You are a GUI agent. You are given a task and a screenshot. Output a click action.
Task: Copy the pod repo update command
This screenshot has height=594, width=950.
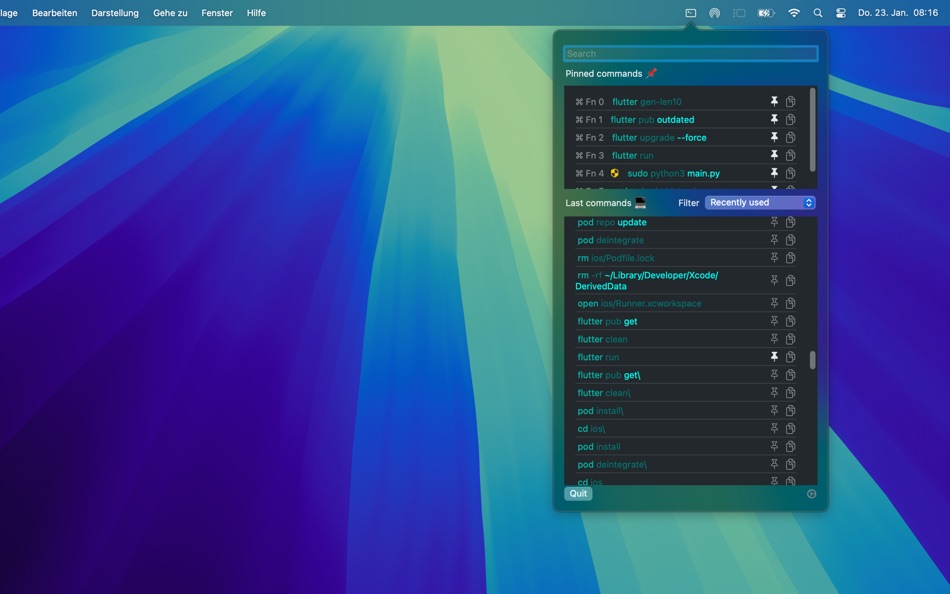click(x=791, y=222)
